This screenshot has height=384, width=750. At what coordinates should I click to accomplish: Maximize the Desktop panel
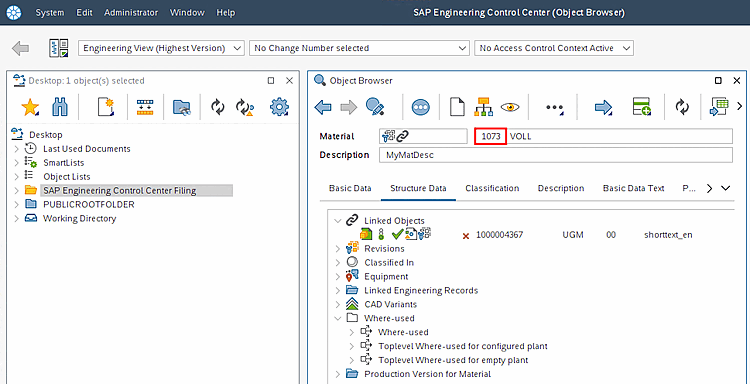coord(271,81)
